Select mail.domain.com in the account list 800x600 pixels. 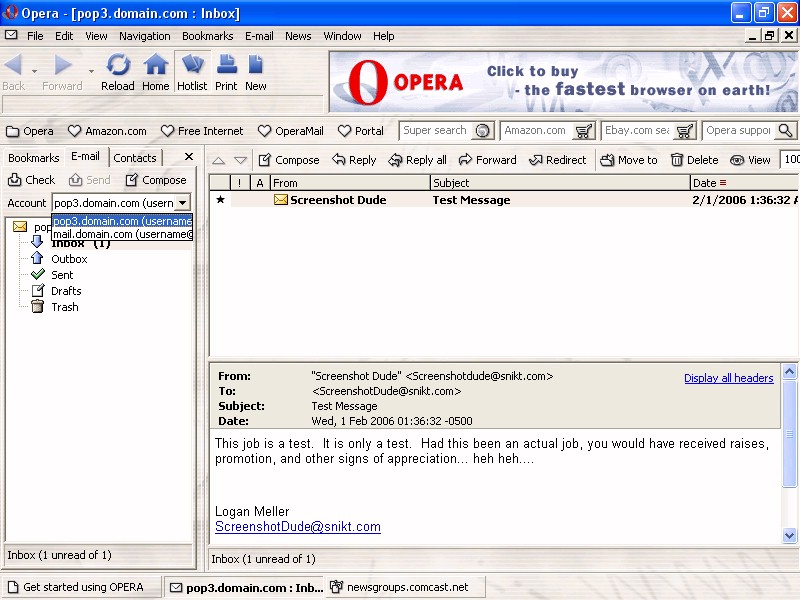(122, 234)
